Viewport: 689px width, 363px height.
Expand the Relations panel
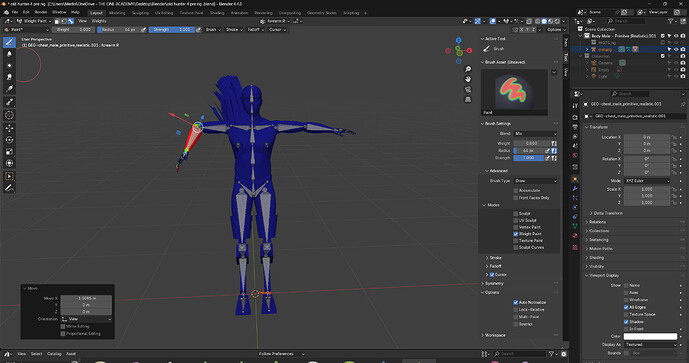coord(597,222)
